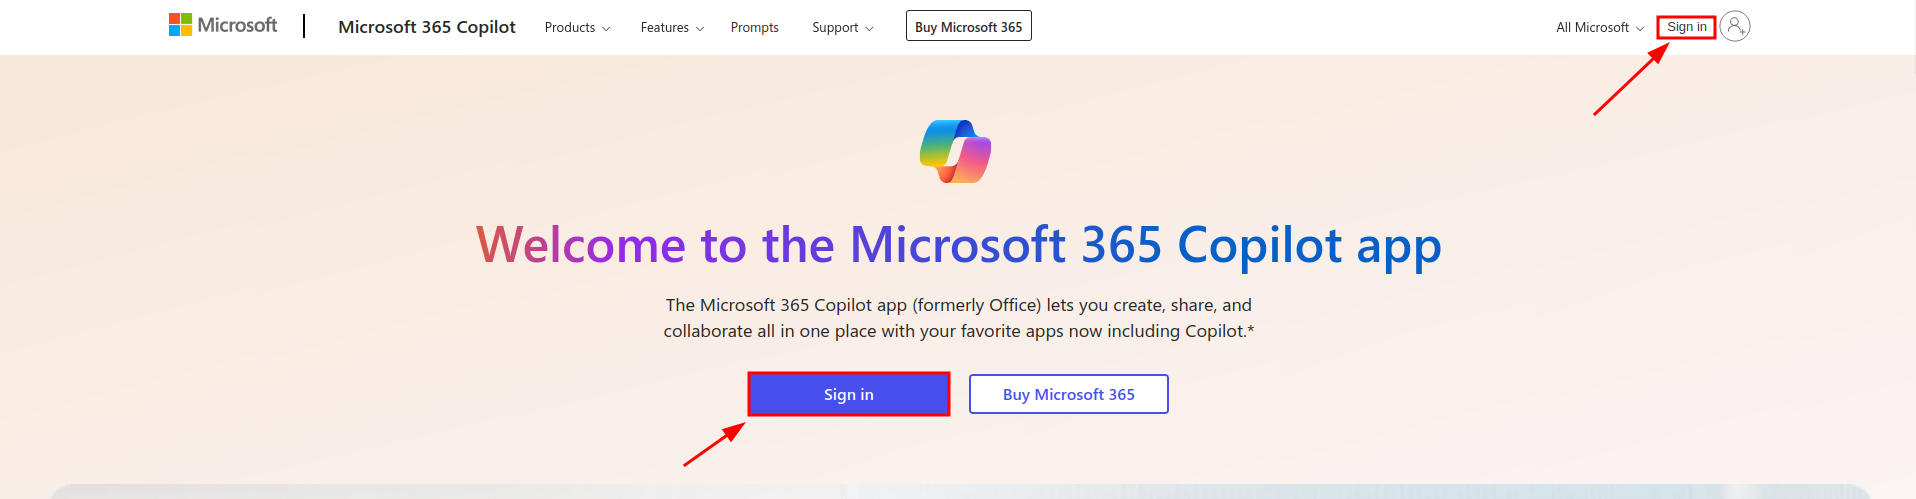Click the chevron next to All Microsoft

pos(1640,29)
